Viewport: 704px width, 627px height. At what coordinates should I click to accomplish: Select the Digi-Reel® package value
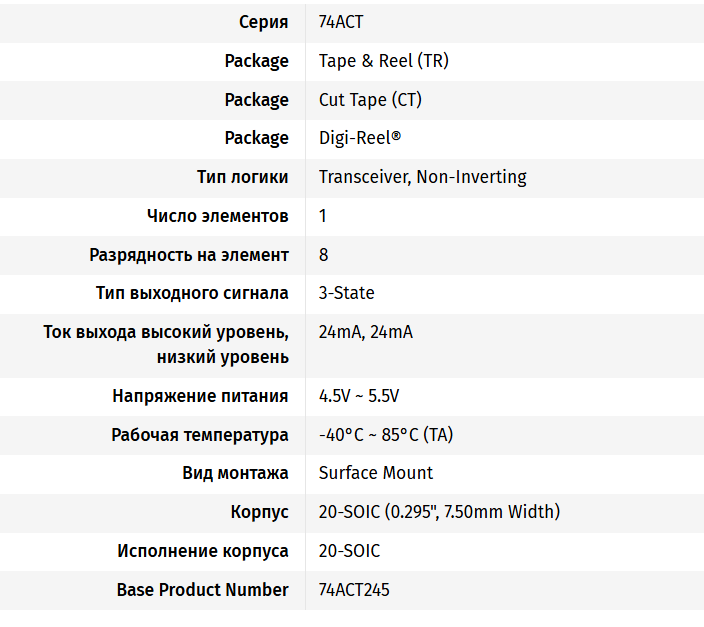(360, 138)
